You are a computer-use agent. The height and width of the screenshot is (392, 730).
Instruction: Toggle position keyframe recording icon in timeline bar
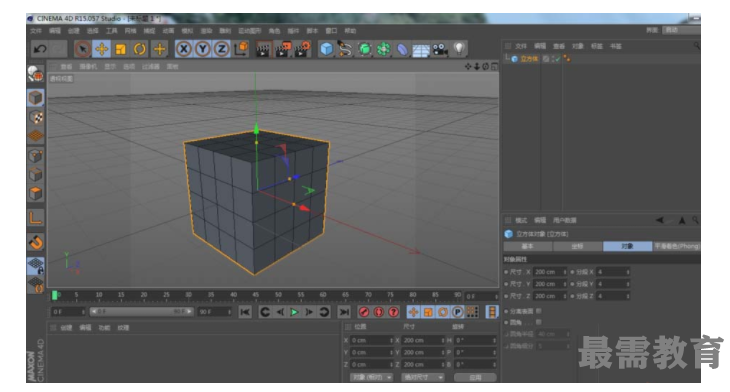(413, 312)
